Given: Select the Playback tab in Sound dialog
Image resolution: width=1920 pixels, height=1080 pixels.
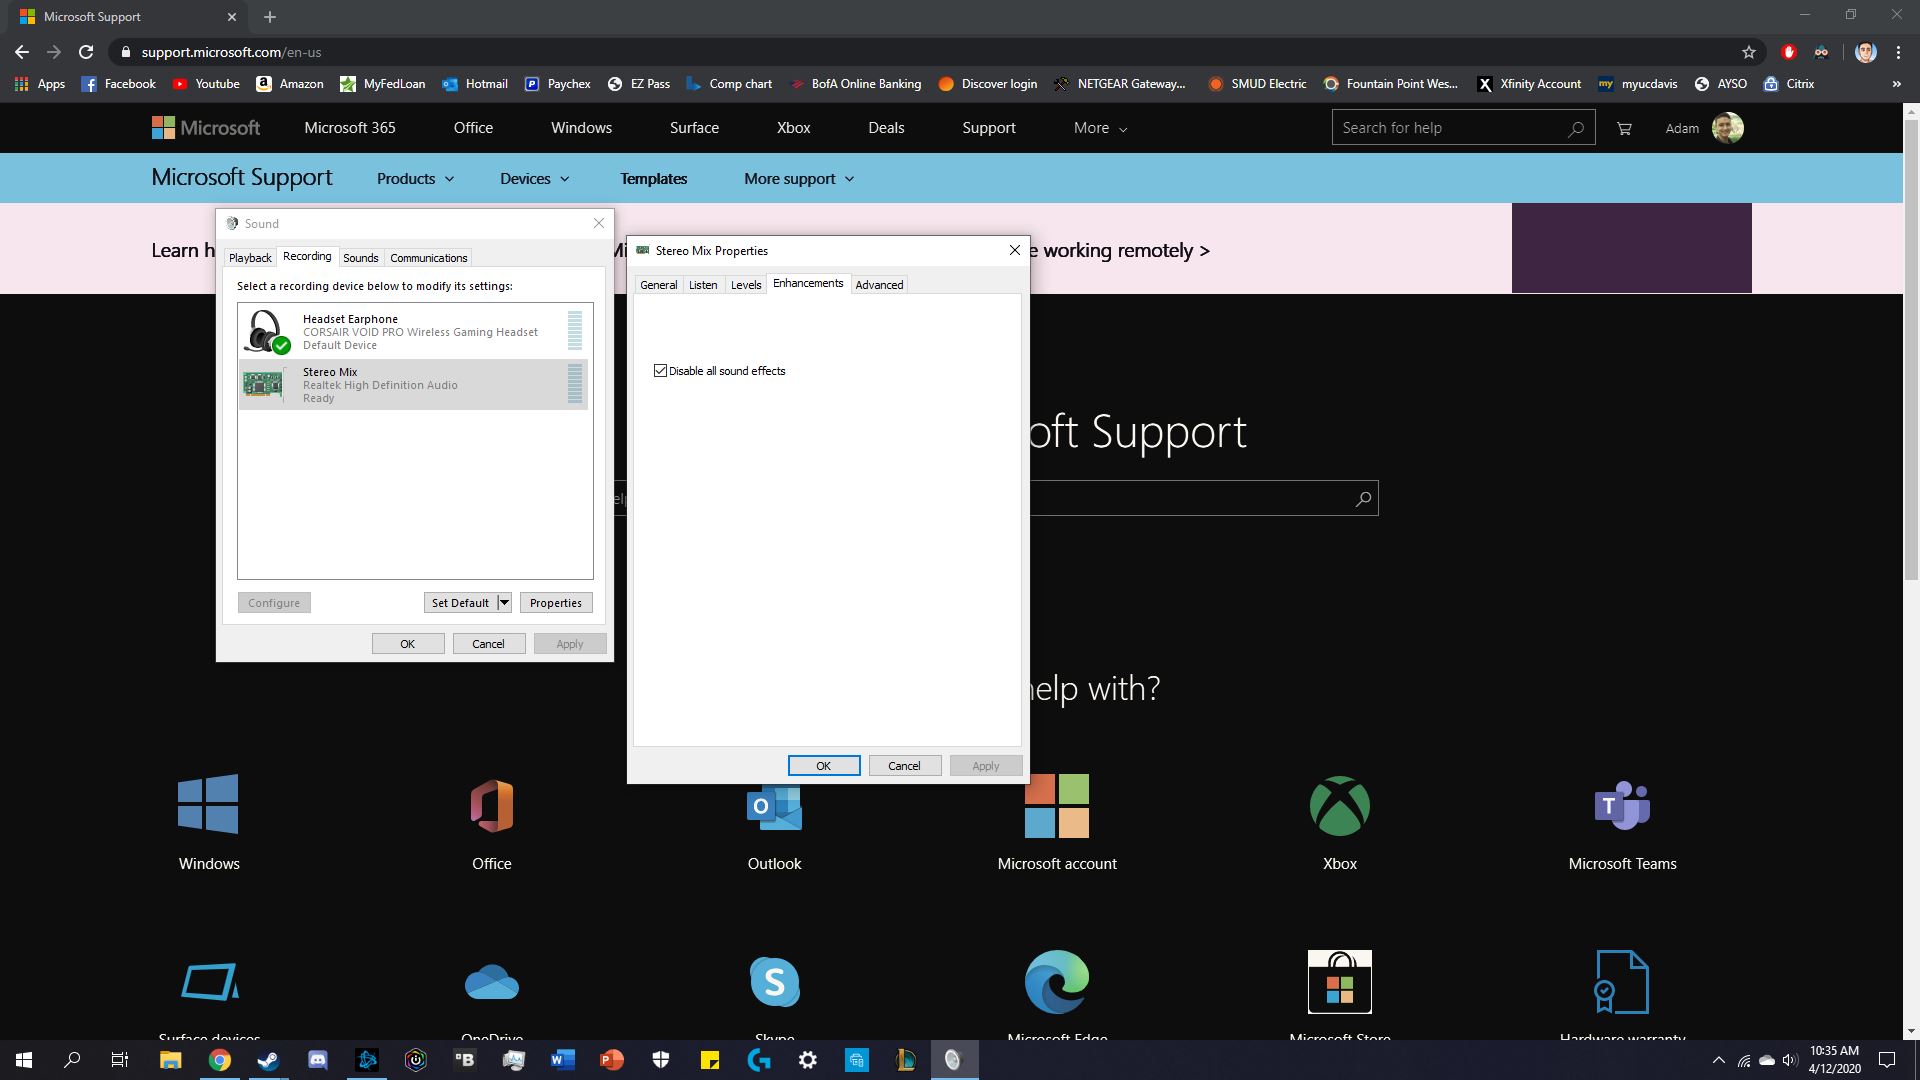Looking at the screenshot, I should pos(250,258).
